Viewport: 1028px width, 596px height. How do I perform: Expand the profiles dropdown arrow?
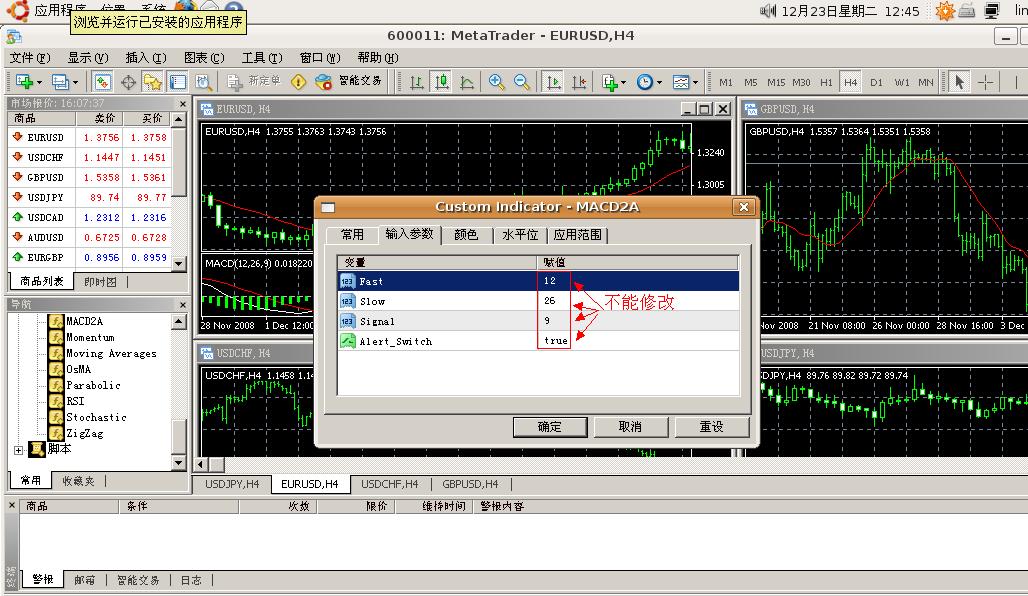tap(75, 83)
